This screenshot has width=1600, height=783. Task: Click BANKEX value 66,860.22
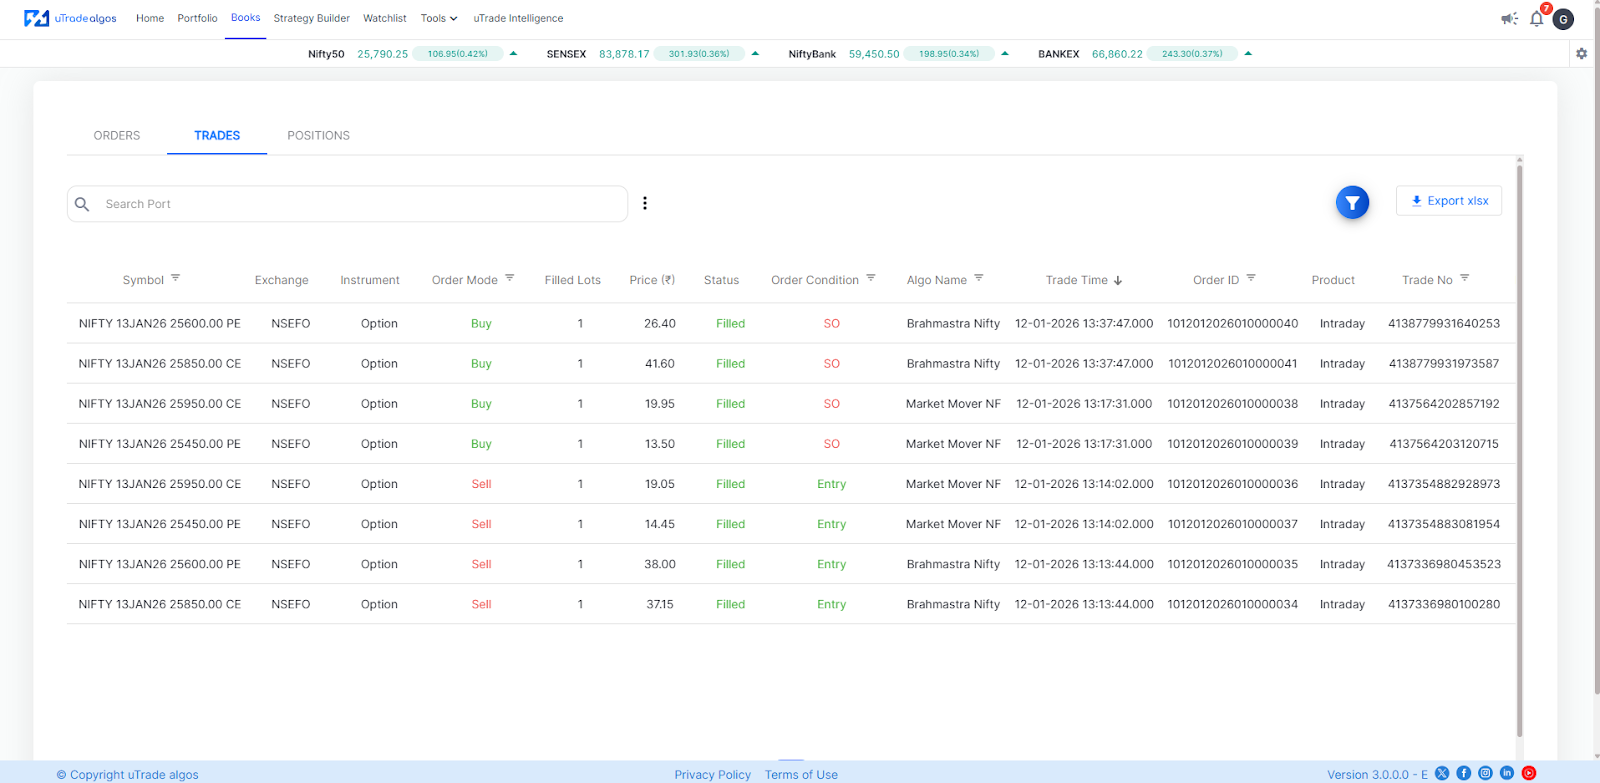point(1117,54)
